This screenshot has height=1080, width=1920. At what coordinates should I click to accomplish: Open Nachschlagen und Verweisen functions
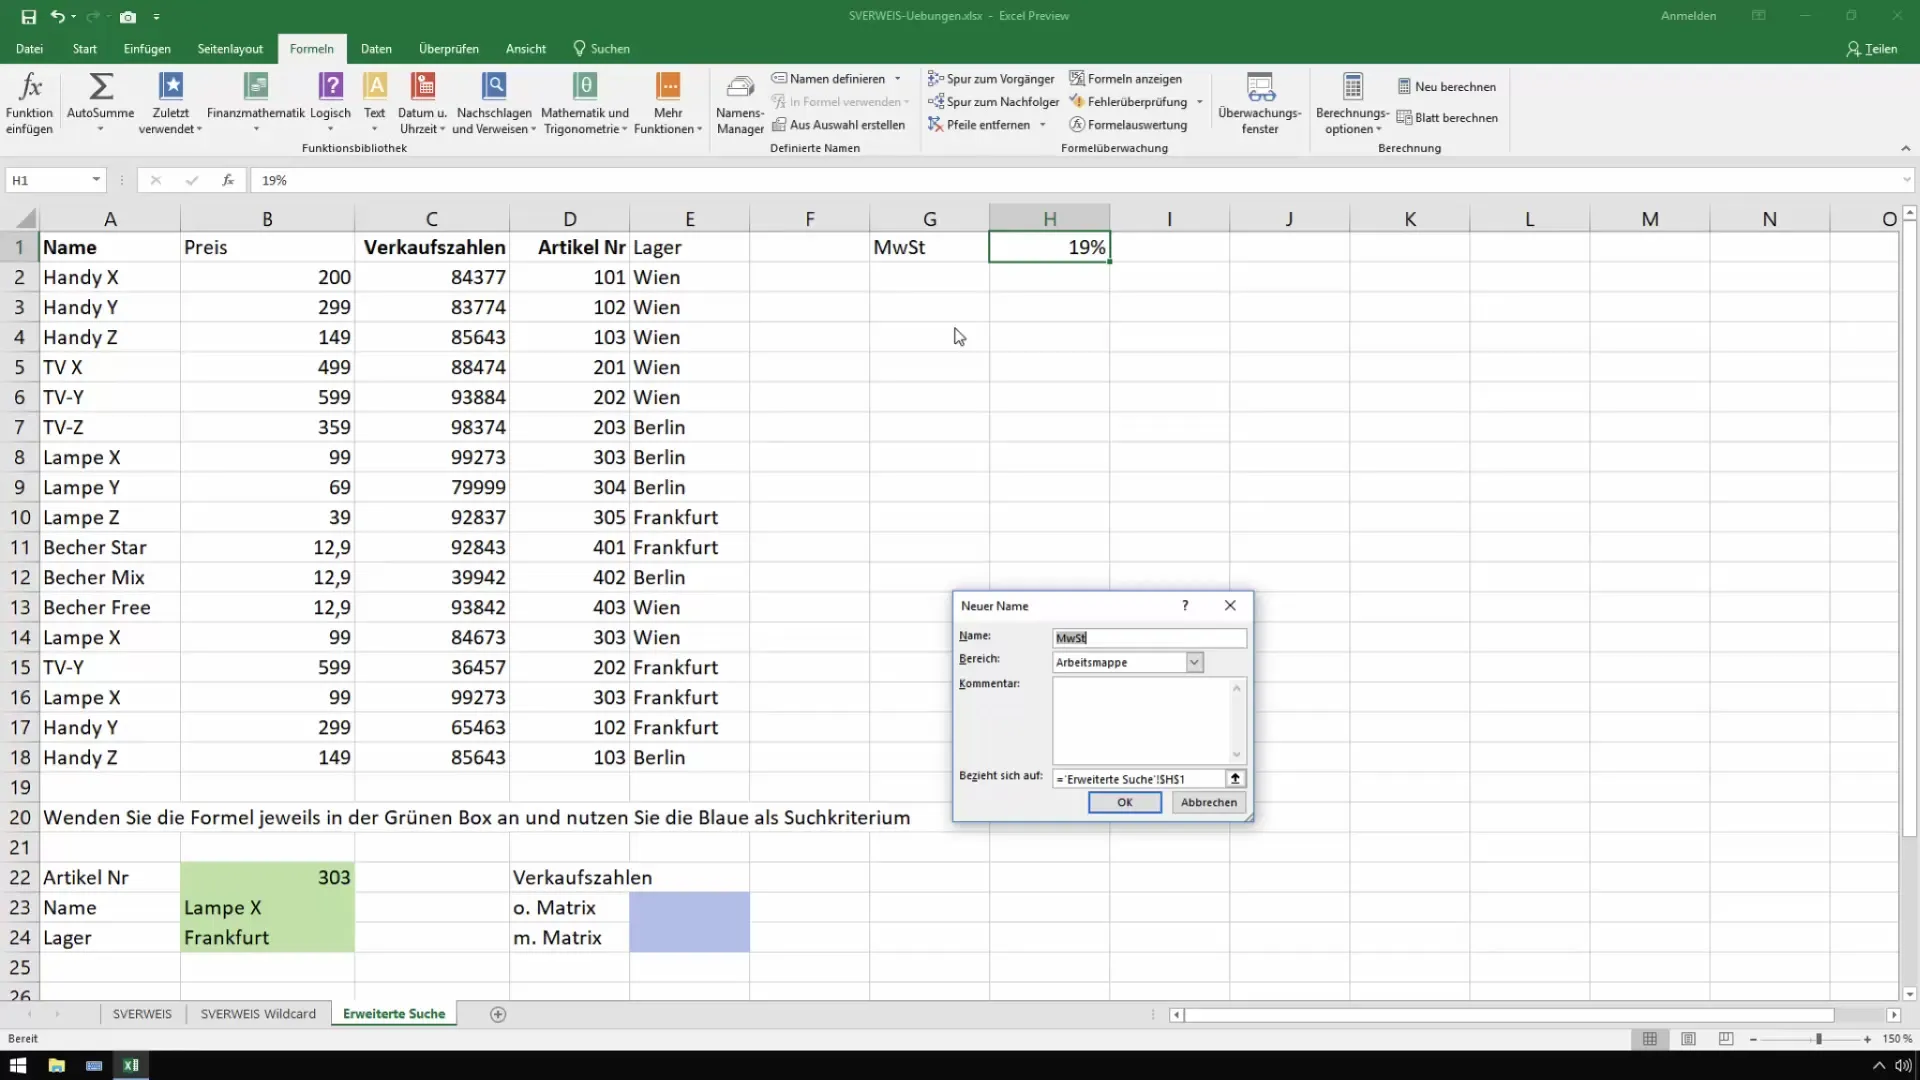pos(494,103)
